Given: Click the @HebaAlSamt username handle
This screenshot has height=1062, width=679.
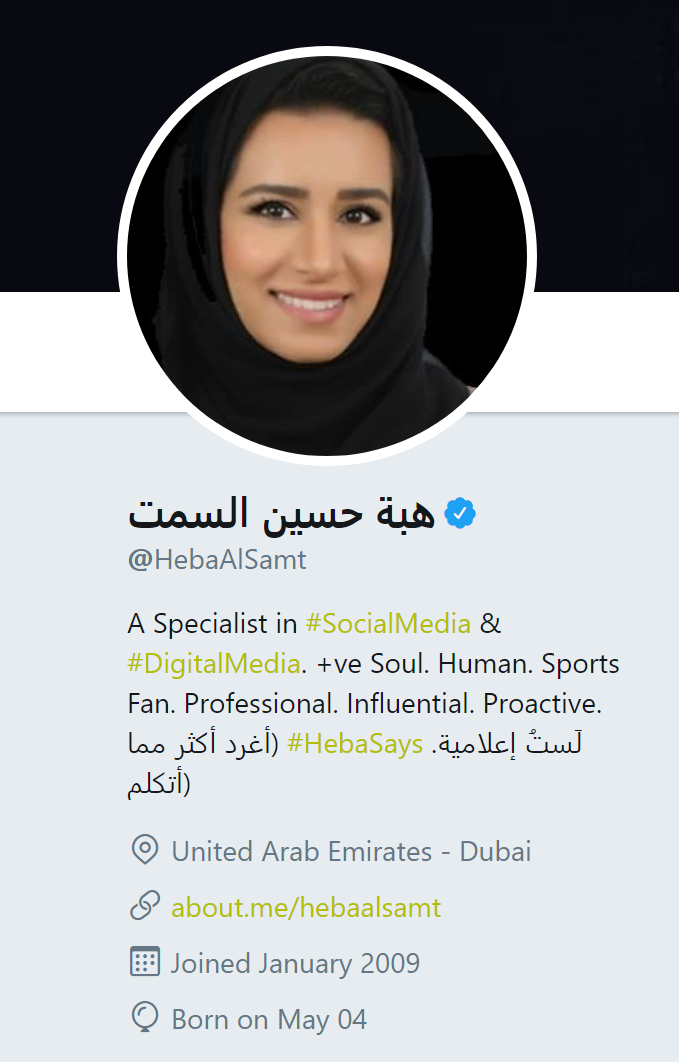Looking at the screenshot, I should (217, 560).
